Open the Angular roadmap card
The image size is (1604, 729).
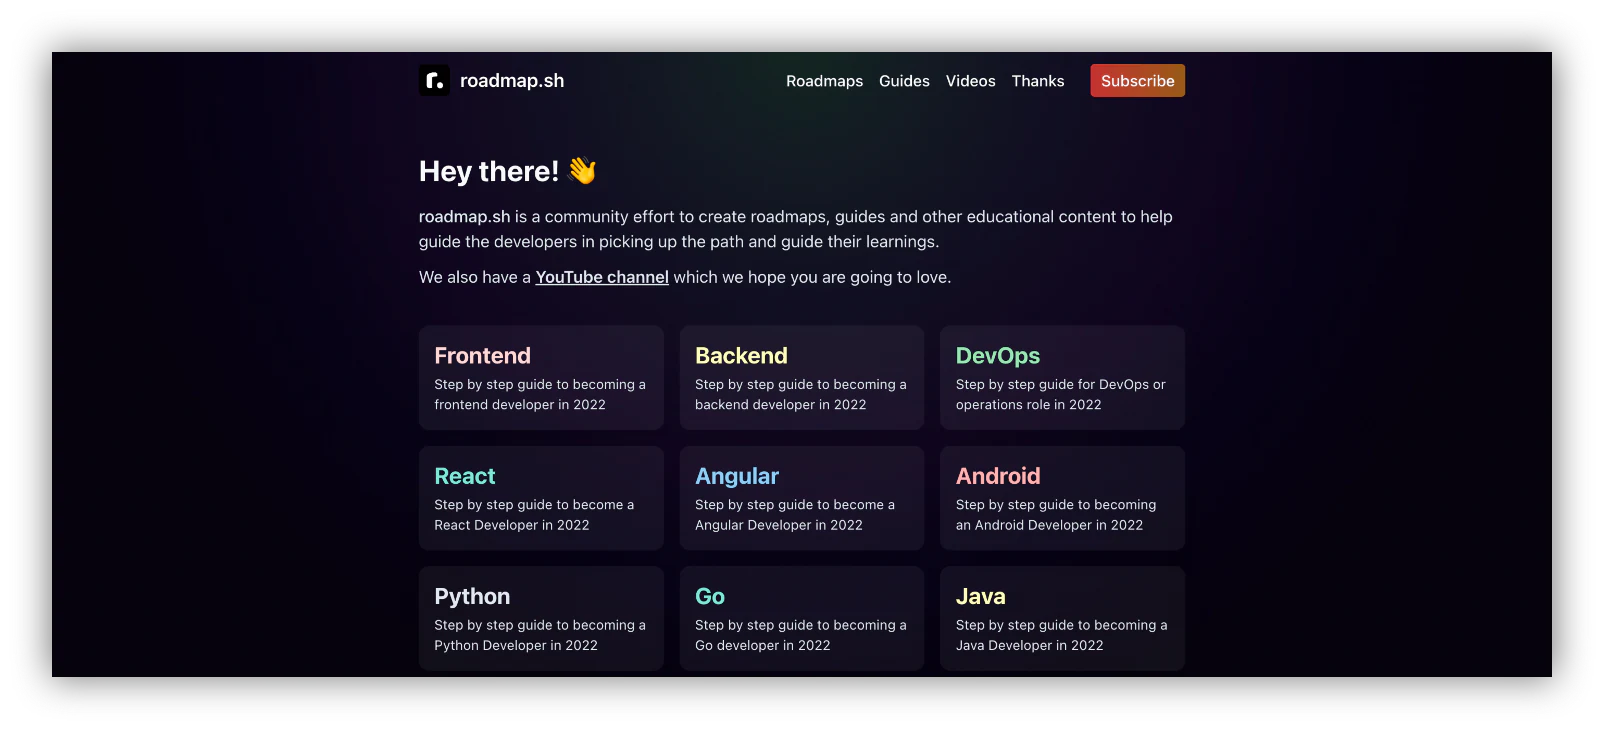(802, 498)
